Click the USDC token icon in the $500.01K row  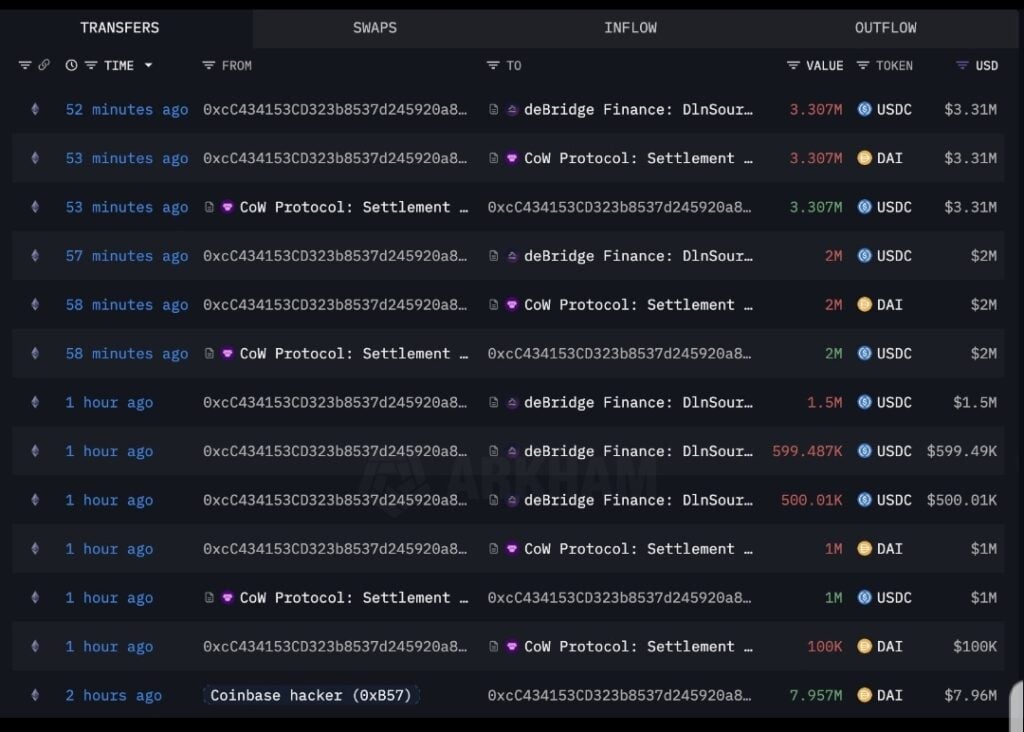click(864, 500)
